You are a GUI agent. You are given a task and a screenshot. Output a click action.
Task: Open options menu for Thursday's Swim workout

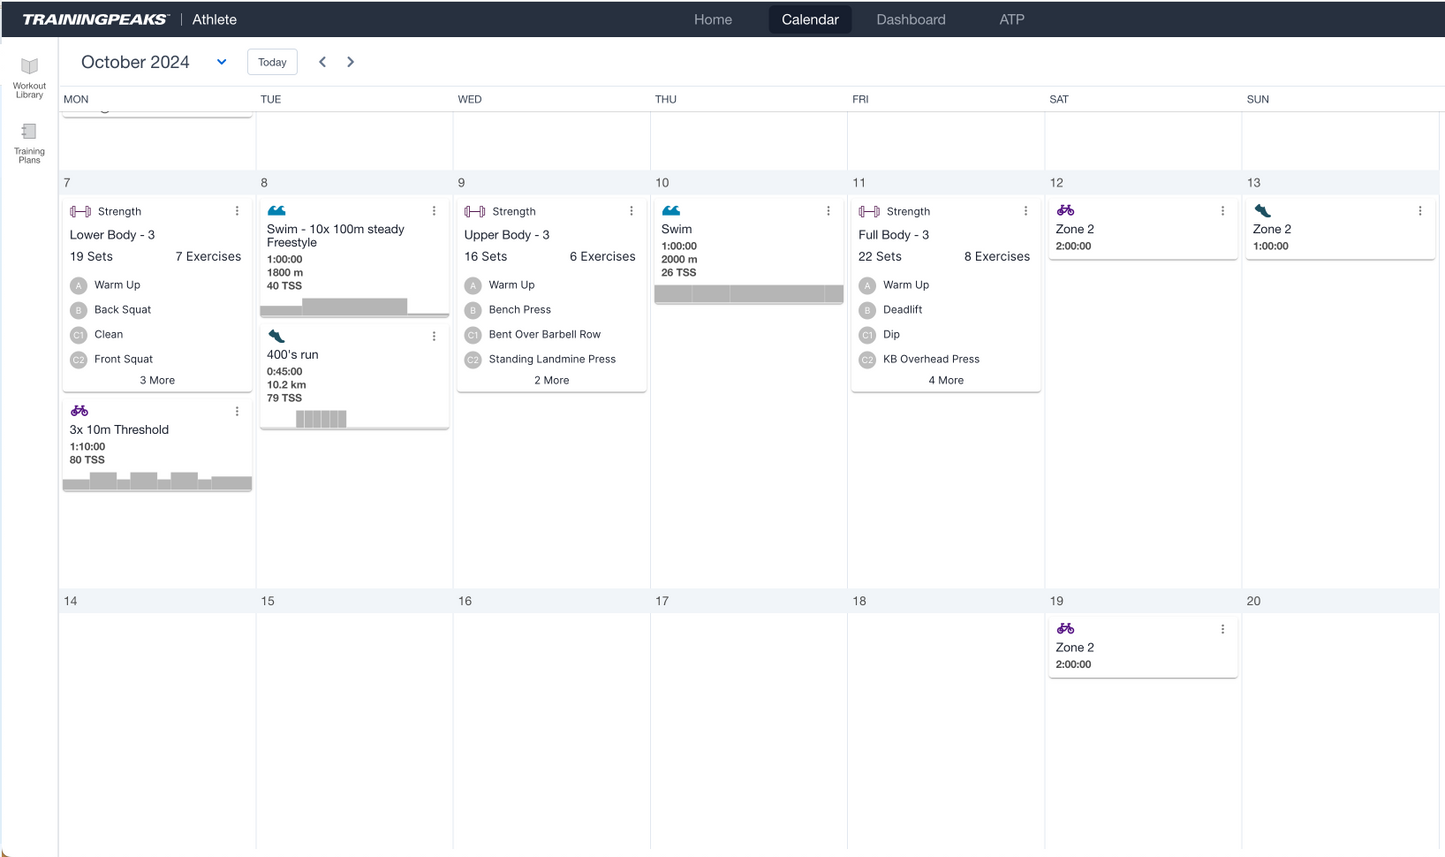tap(828, 211)
